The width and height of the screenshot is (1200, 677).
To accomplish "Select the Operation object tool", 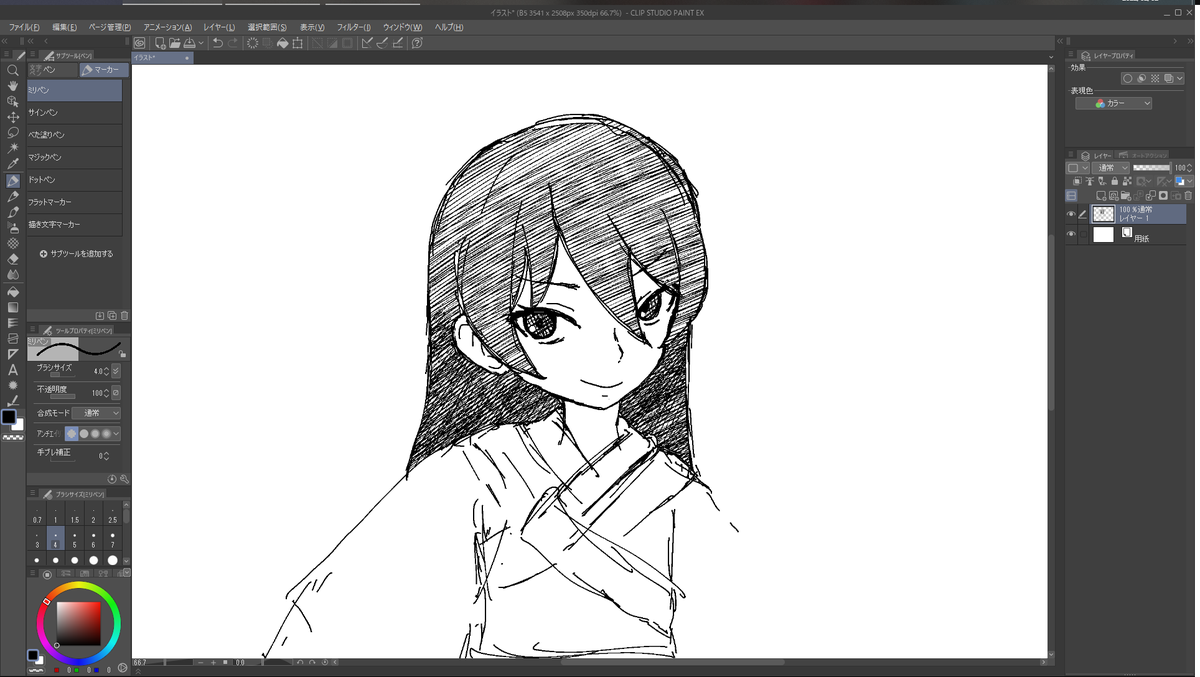I will coord(13,102).
